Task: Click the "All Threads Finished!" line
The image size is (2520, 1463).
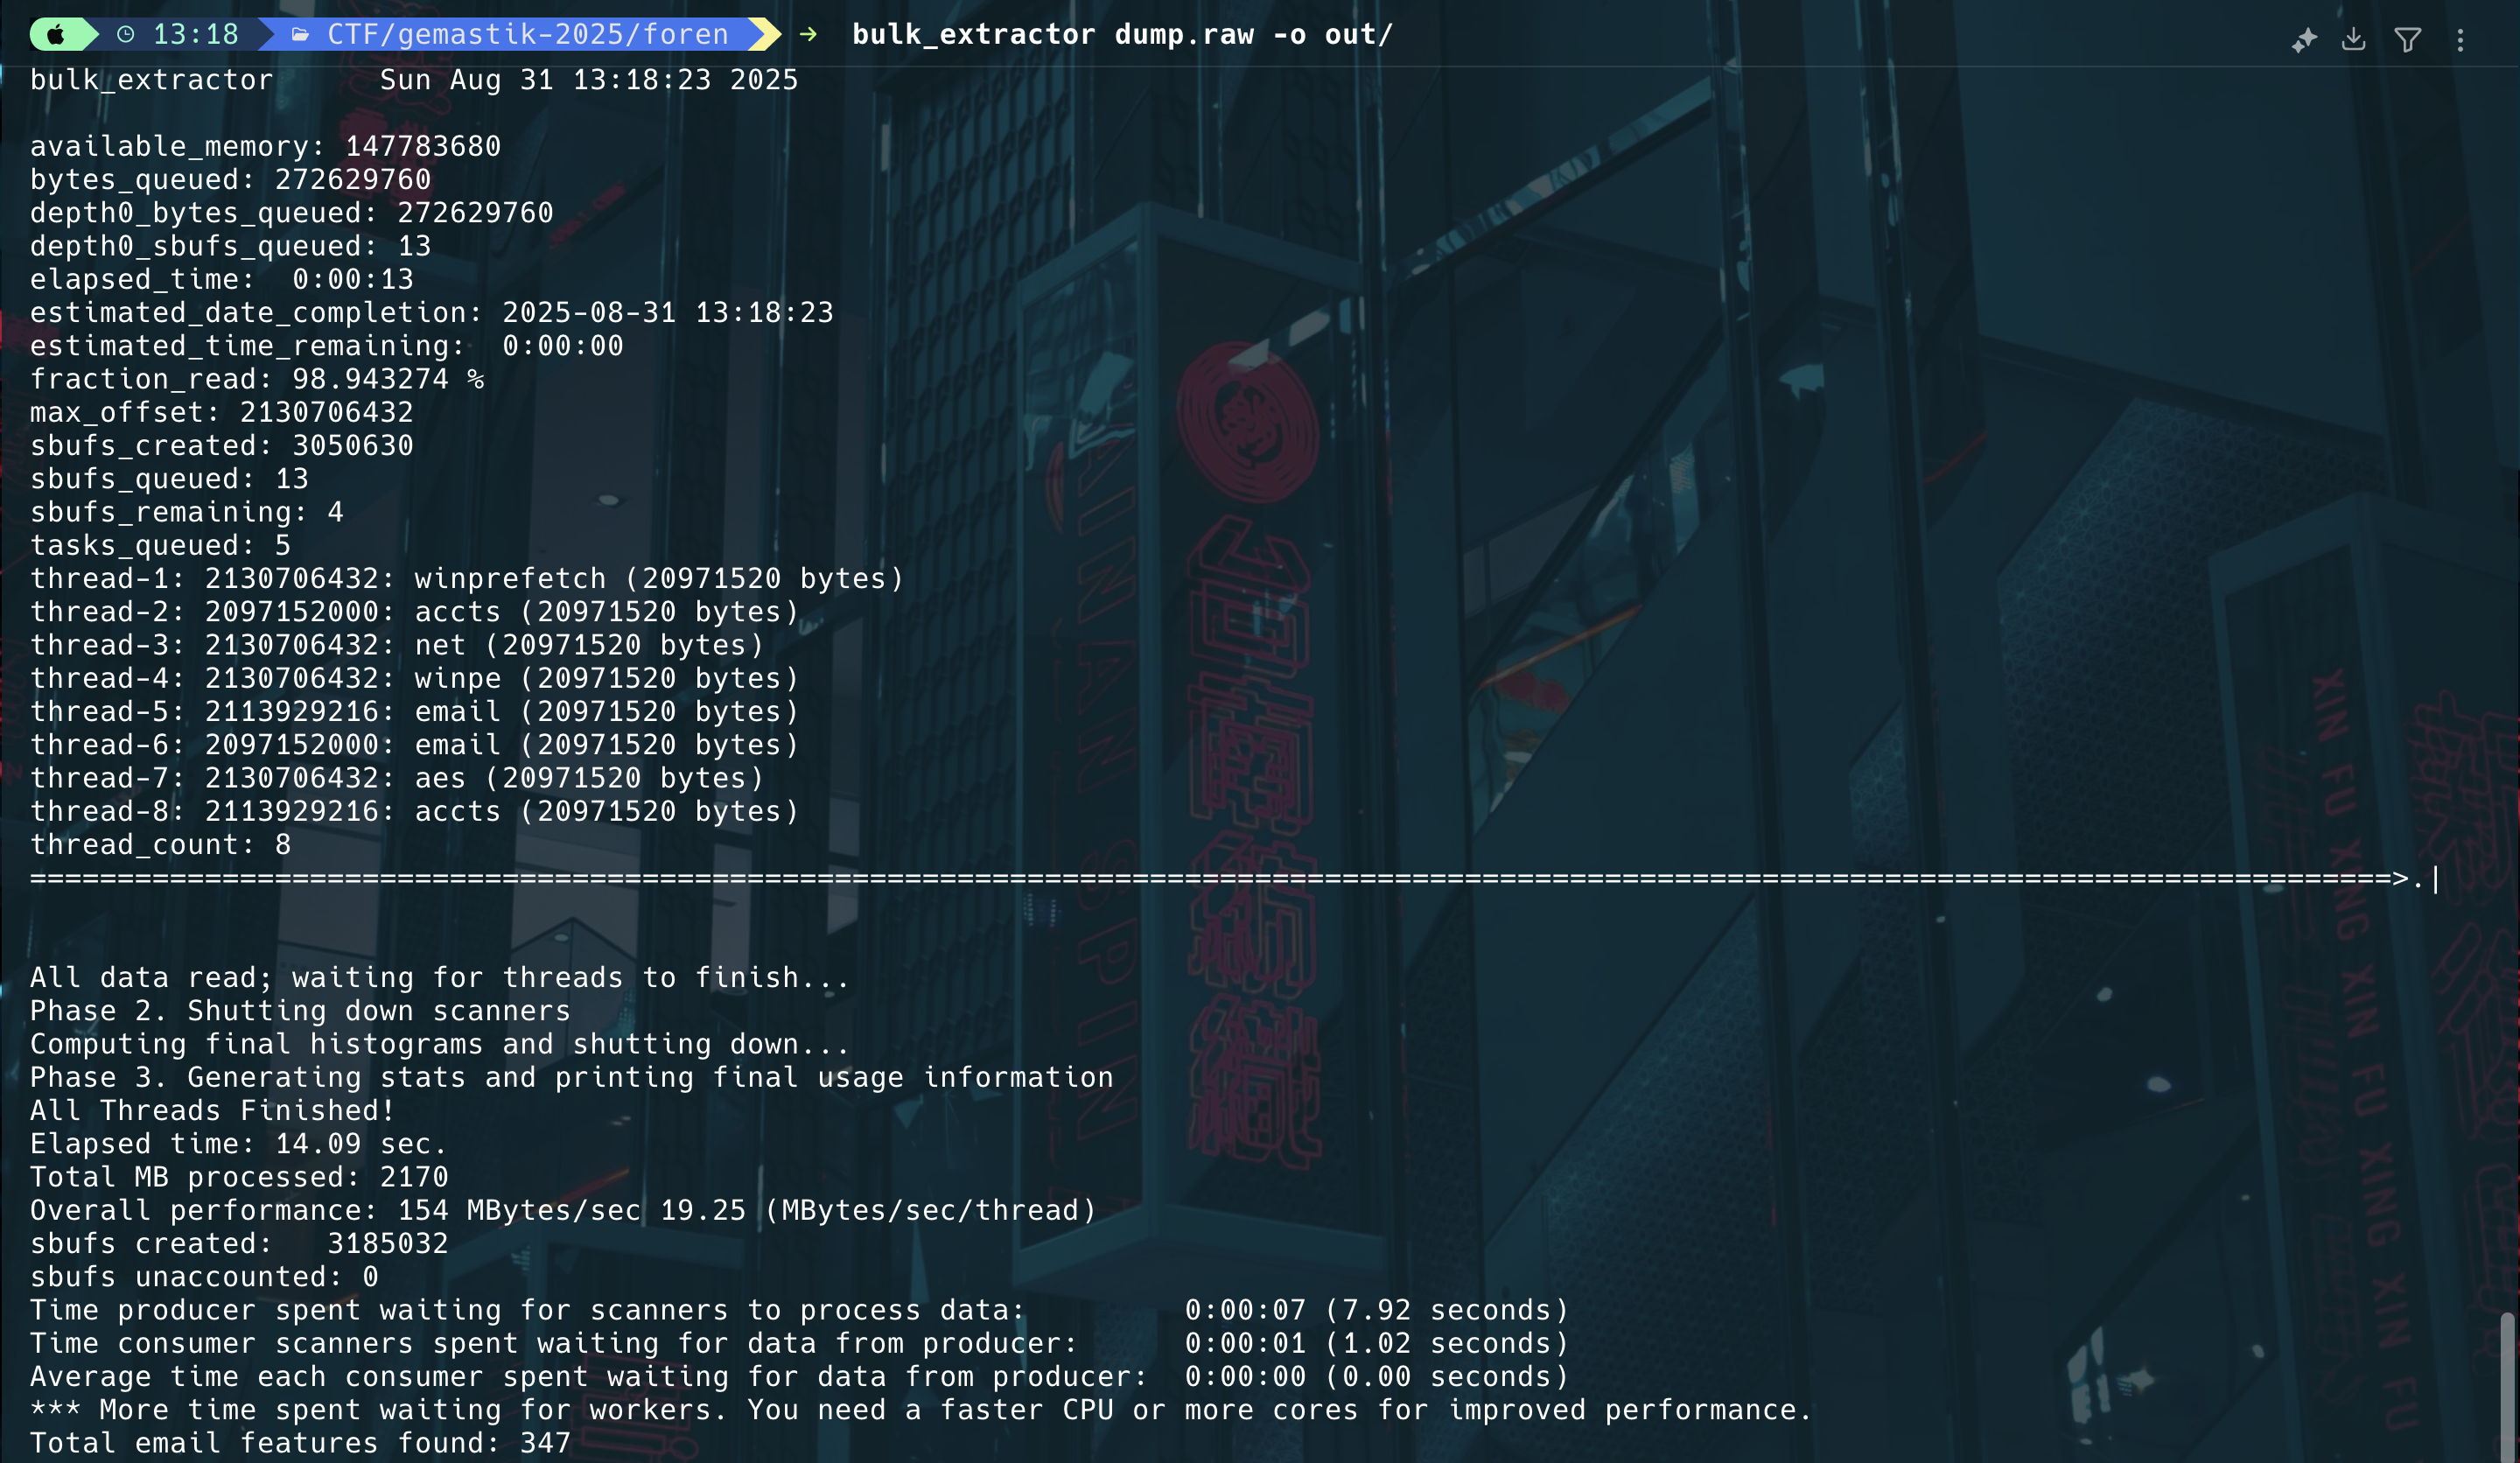Action: 212,1111
